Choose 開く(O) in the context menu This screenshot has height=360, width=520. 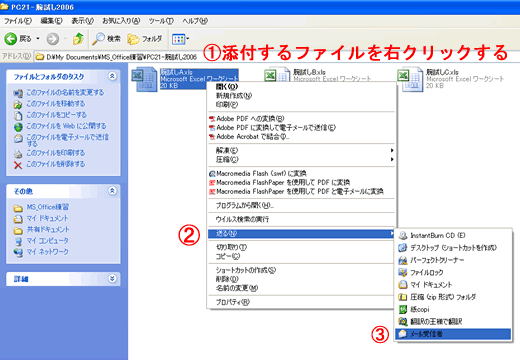coord(301,87)
